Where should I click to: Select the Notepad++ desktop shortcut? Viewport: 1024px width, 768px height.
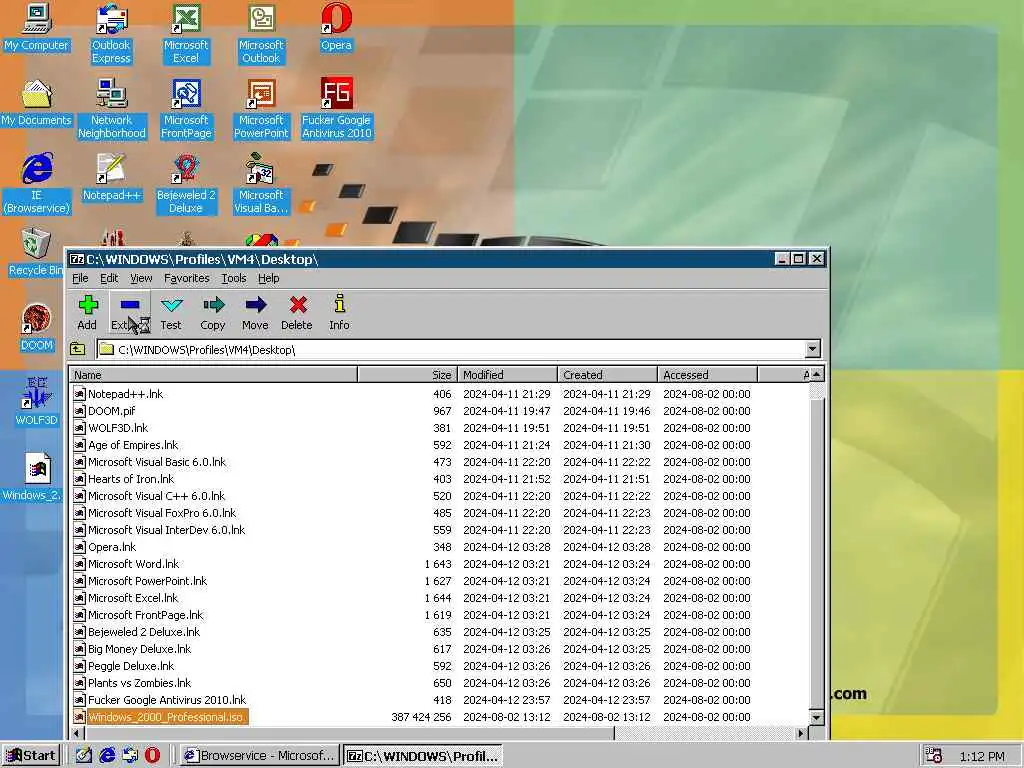click(x=112, y=178)
